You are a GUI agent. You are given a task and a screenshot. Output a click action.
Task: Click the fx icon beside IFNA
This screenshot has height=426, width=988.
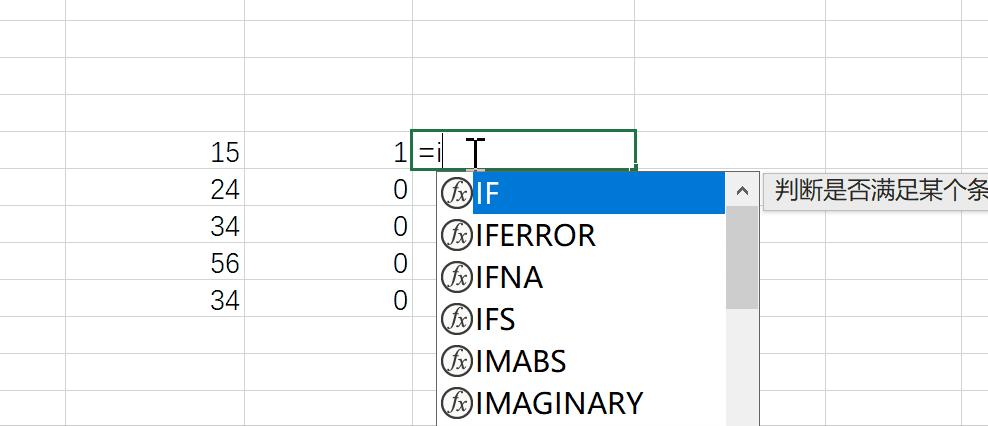[x=456, y=277]
